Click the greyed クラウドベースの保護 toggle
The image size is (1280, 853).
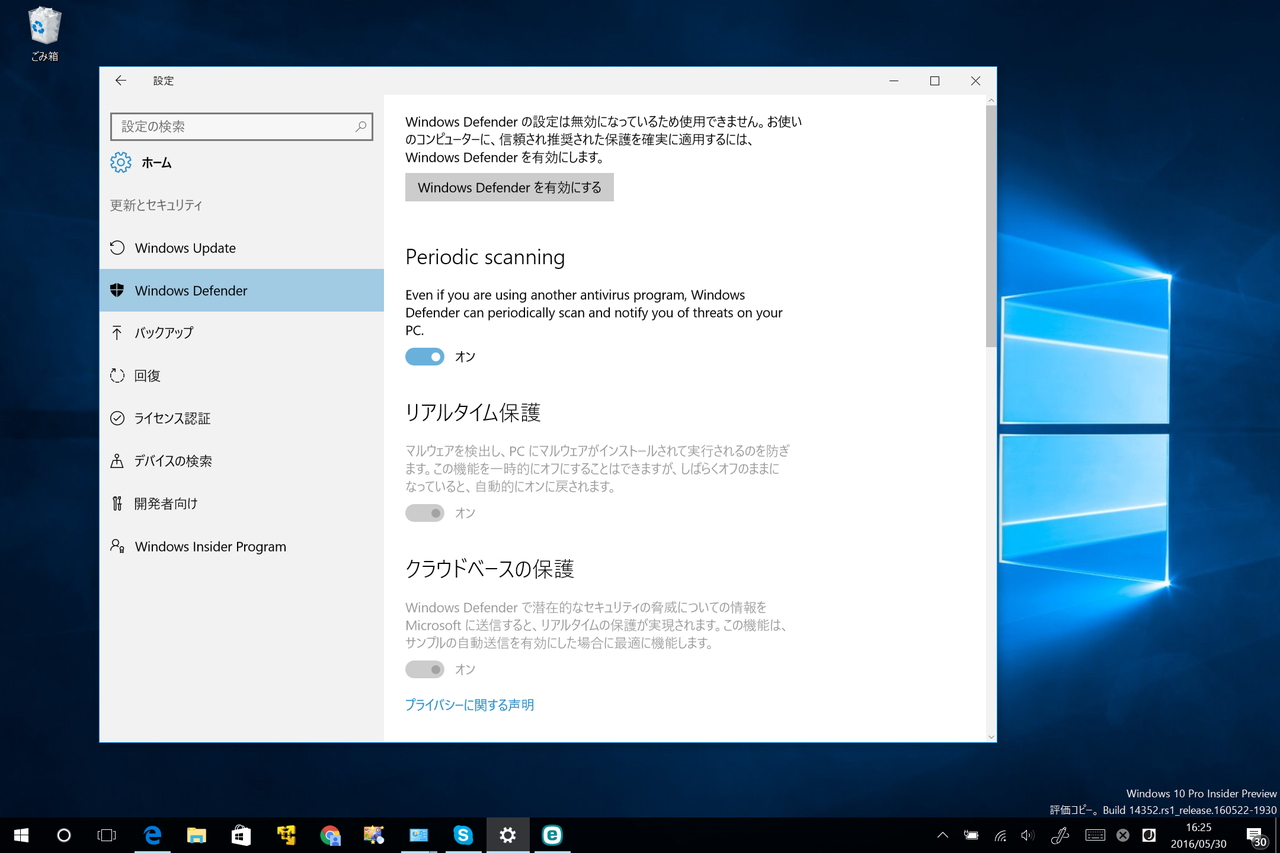click(x=425, y=669)
